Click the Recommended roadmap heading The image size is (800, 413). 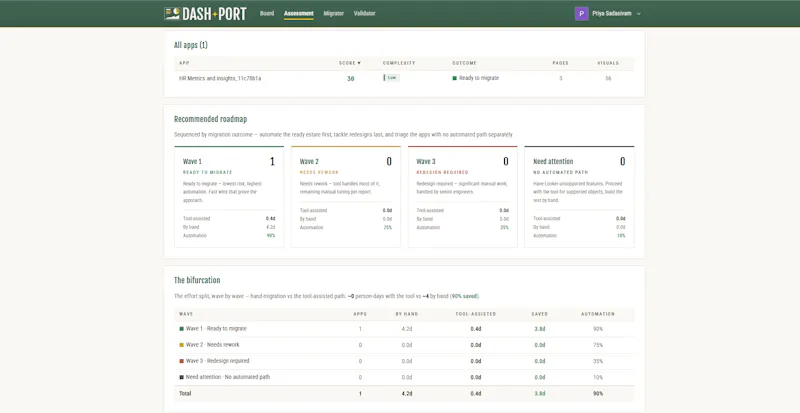pyautogui.click(x=210, y=119)
